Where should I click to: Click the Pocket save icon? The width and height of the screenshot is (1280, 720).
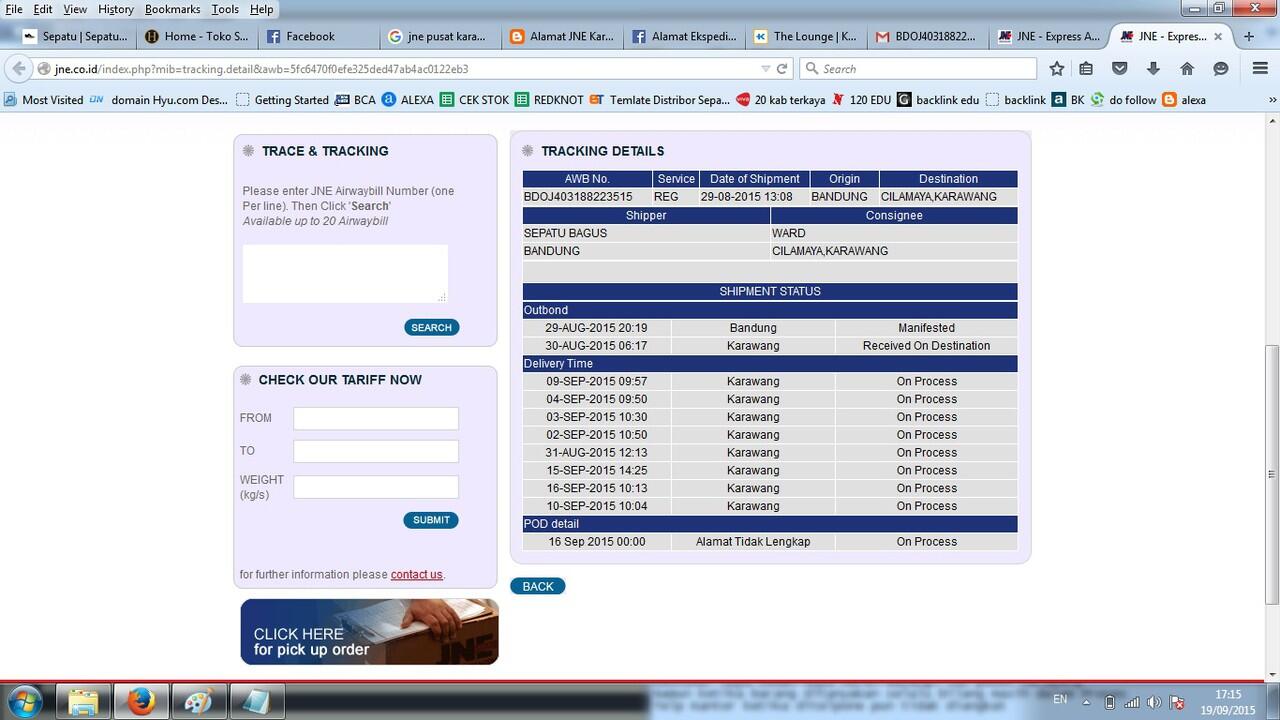(x=1120, y=69)
